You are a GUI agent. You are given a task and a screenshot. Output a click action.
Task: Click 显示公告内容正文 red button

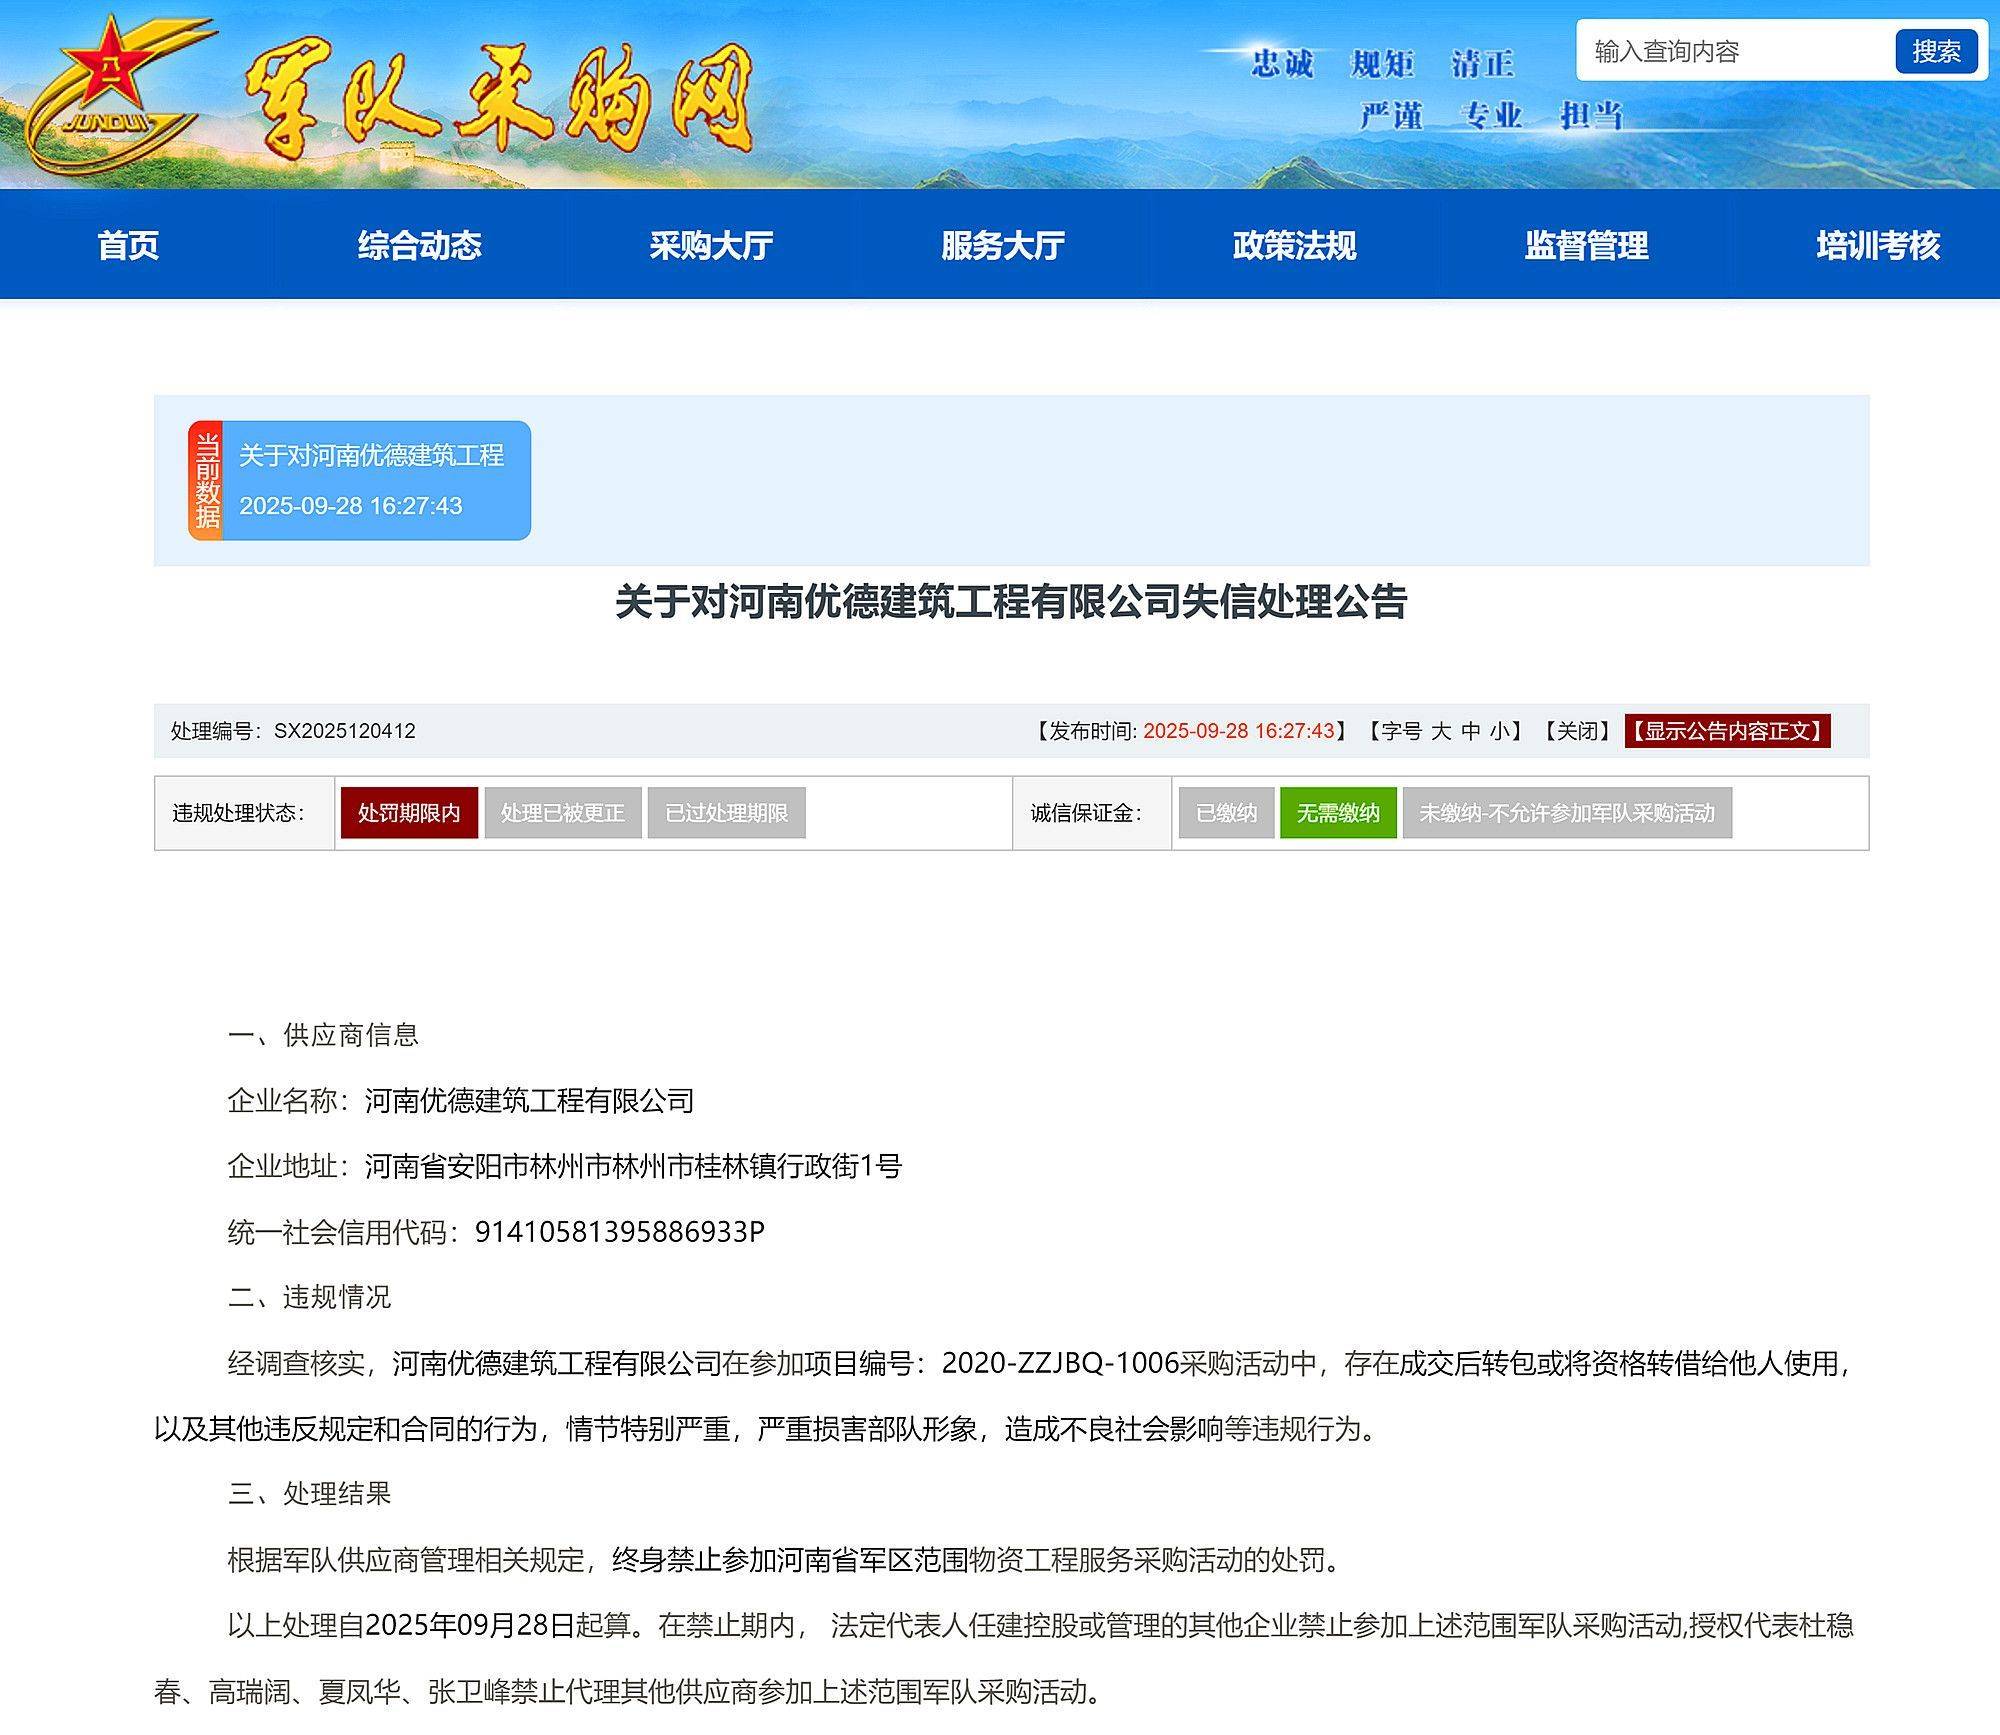1727,731
